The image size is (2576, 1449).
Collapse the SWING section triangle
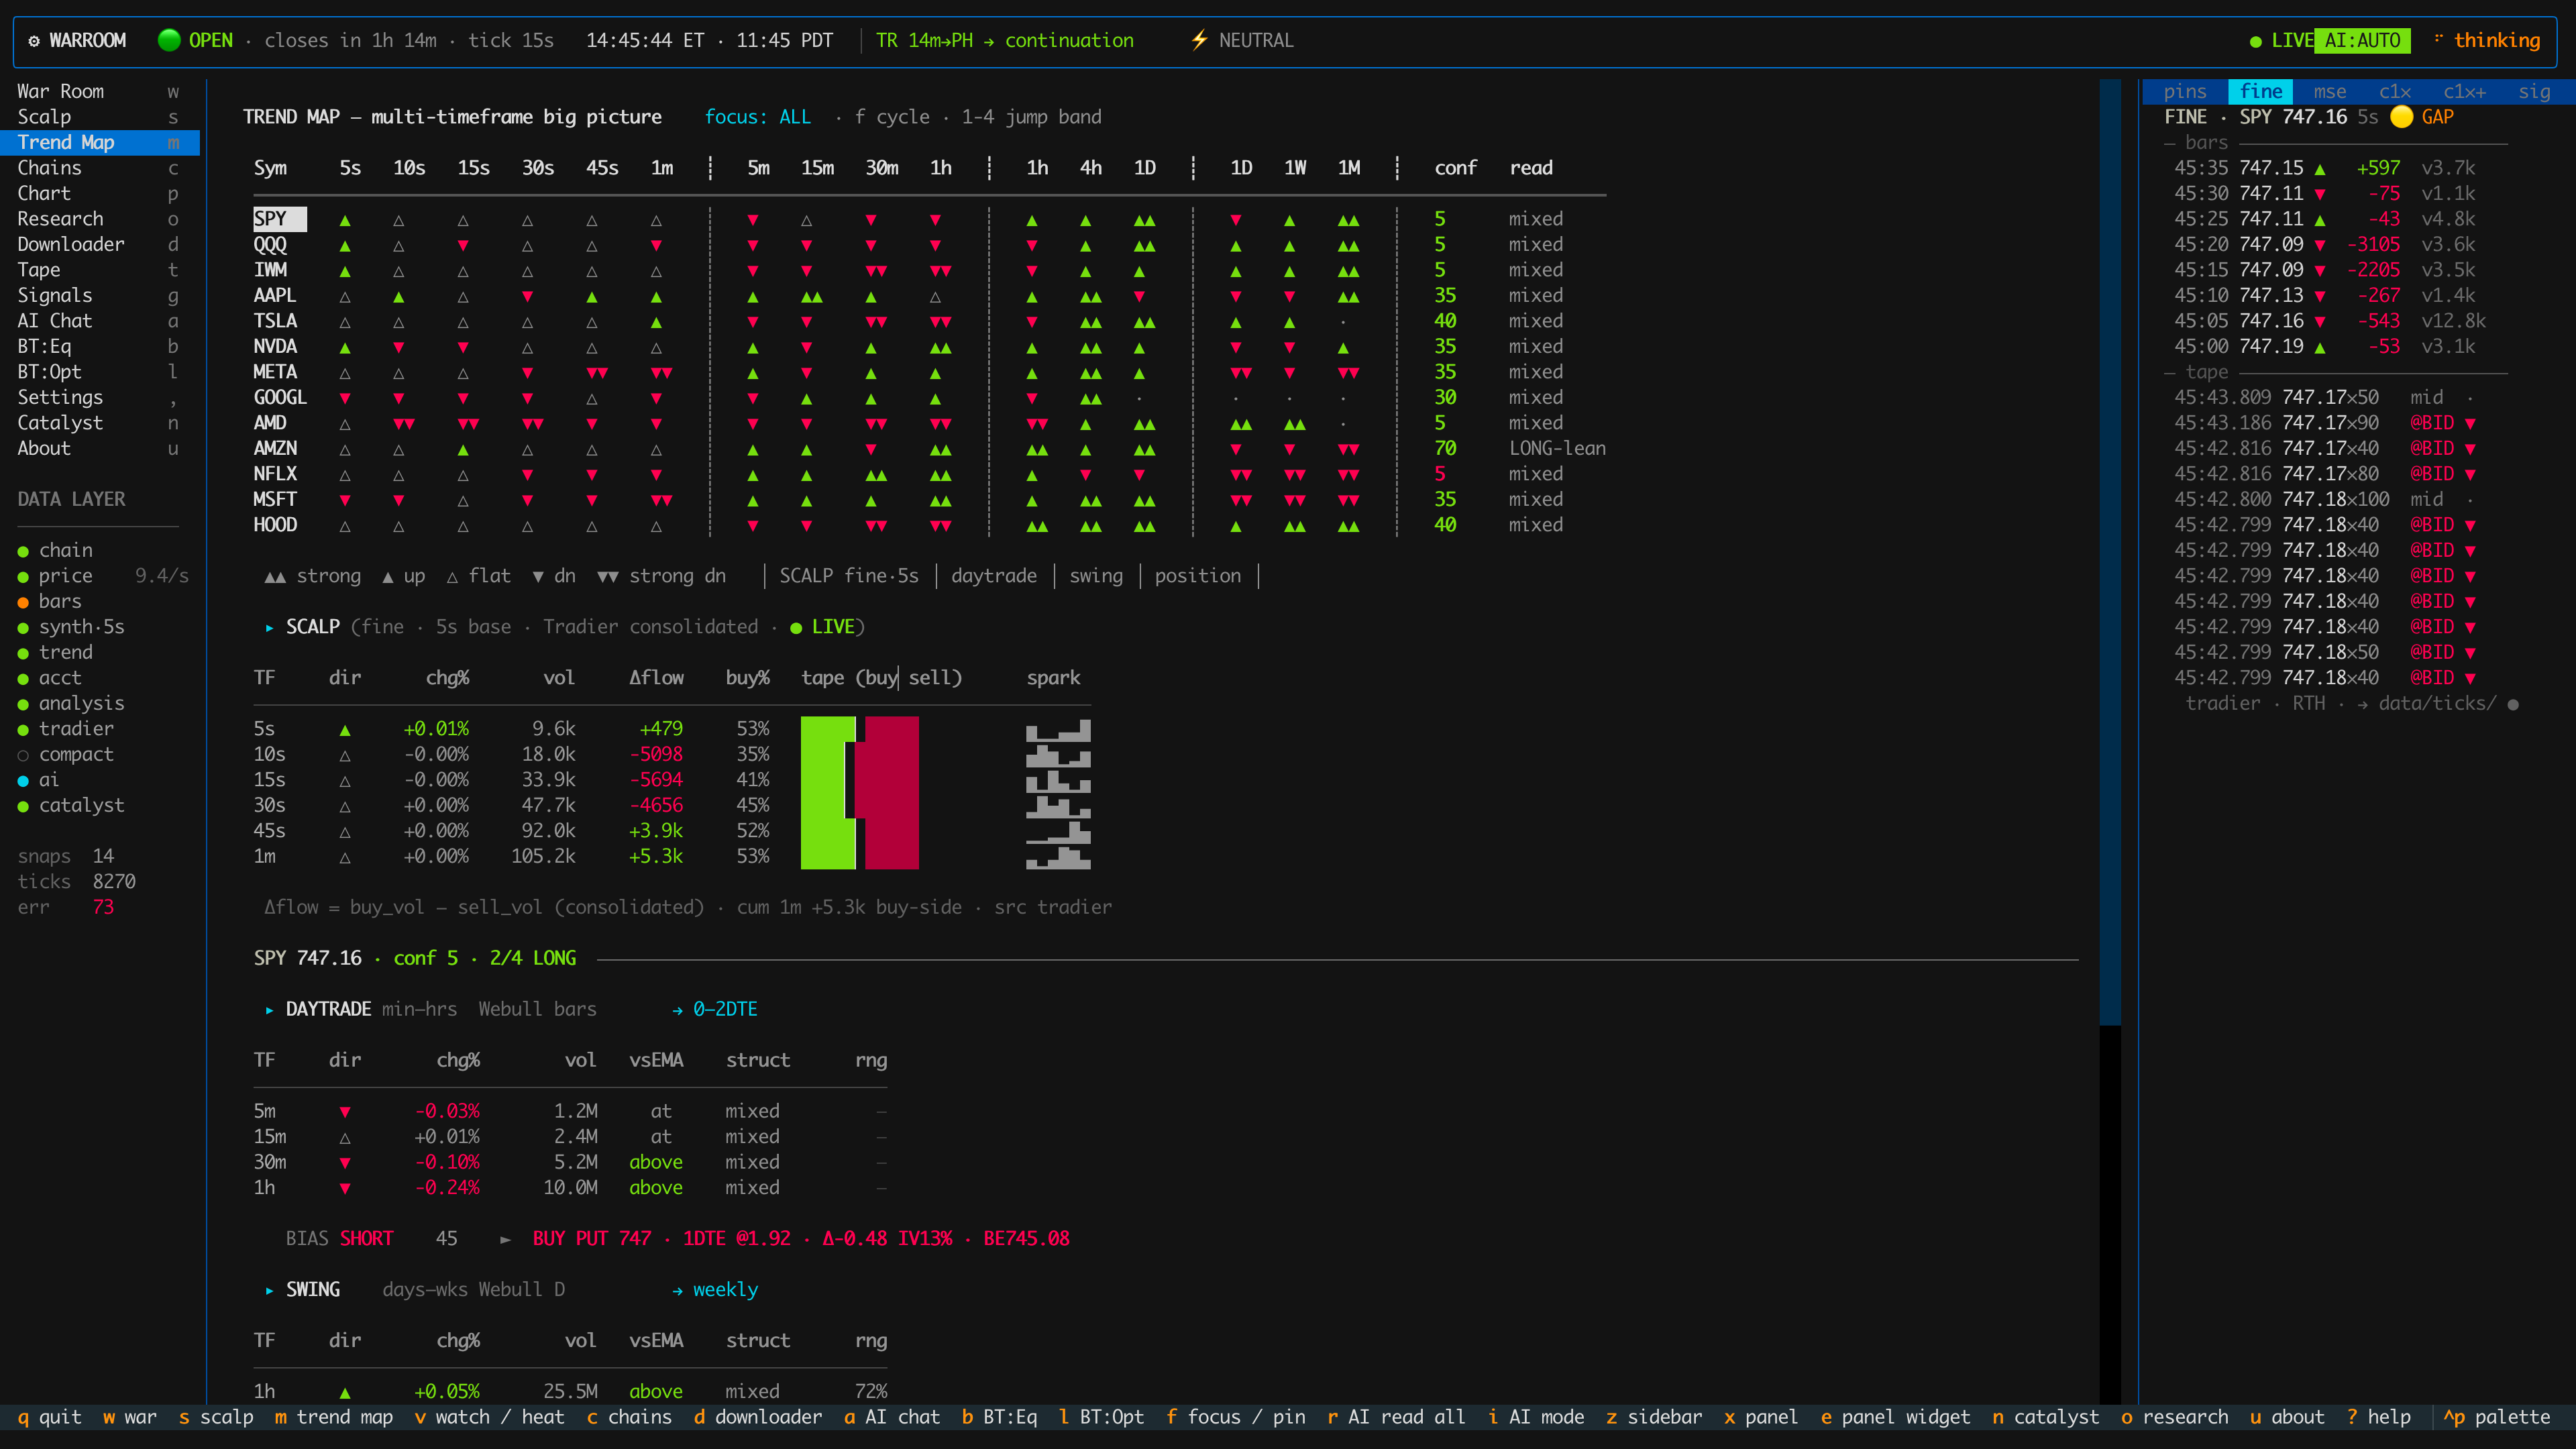coord(270,1290)
